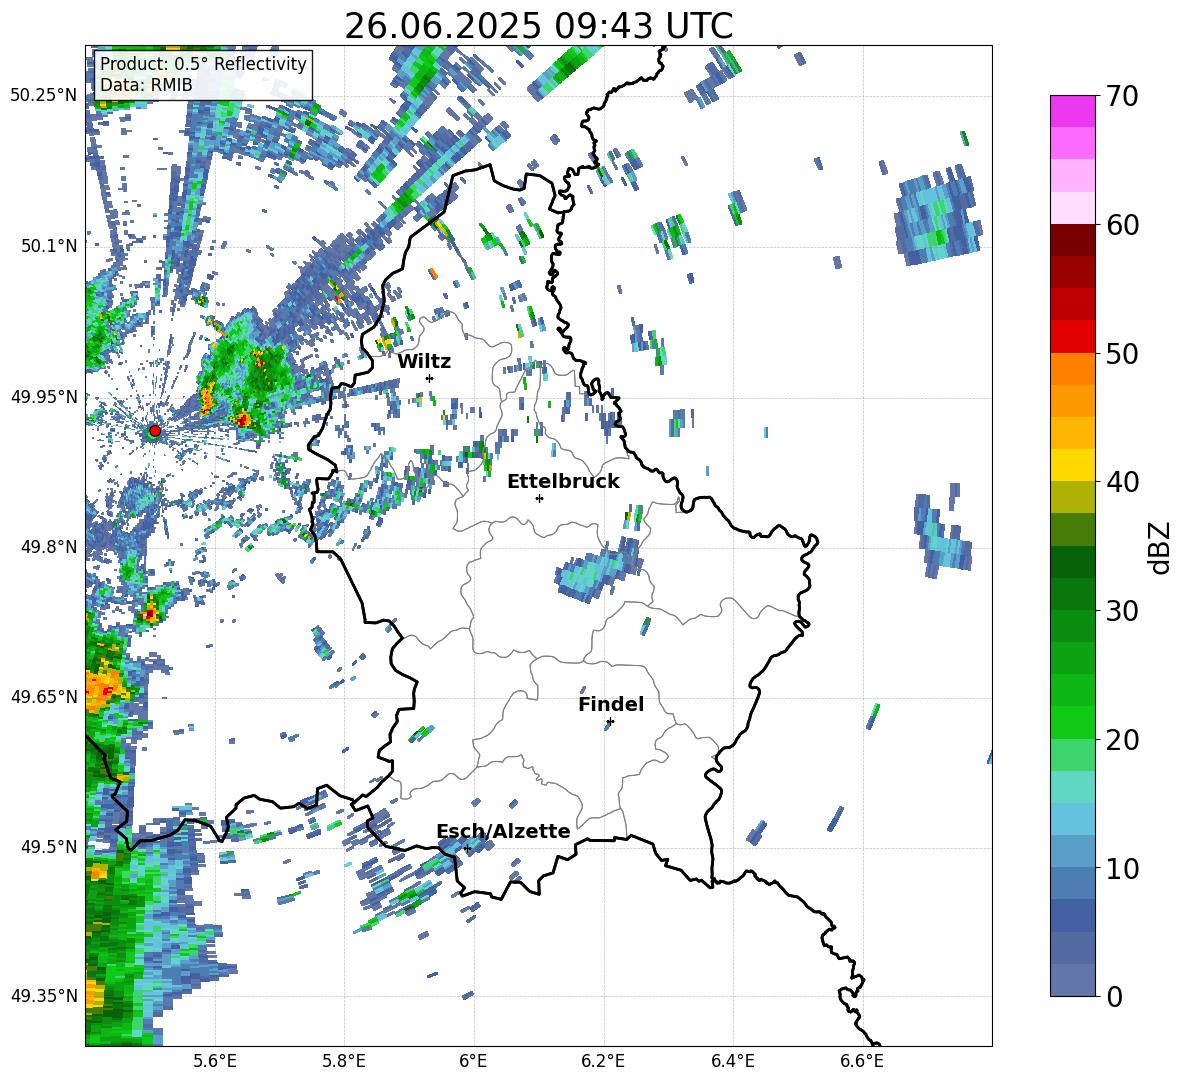
Task: Click the 40 dBZ colorbar tick label
Action: (x=1121, y=482)
